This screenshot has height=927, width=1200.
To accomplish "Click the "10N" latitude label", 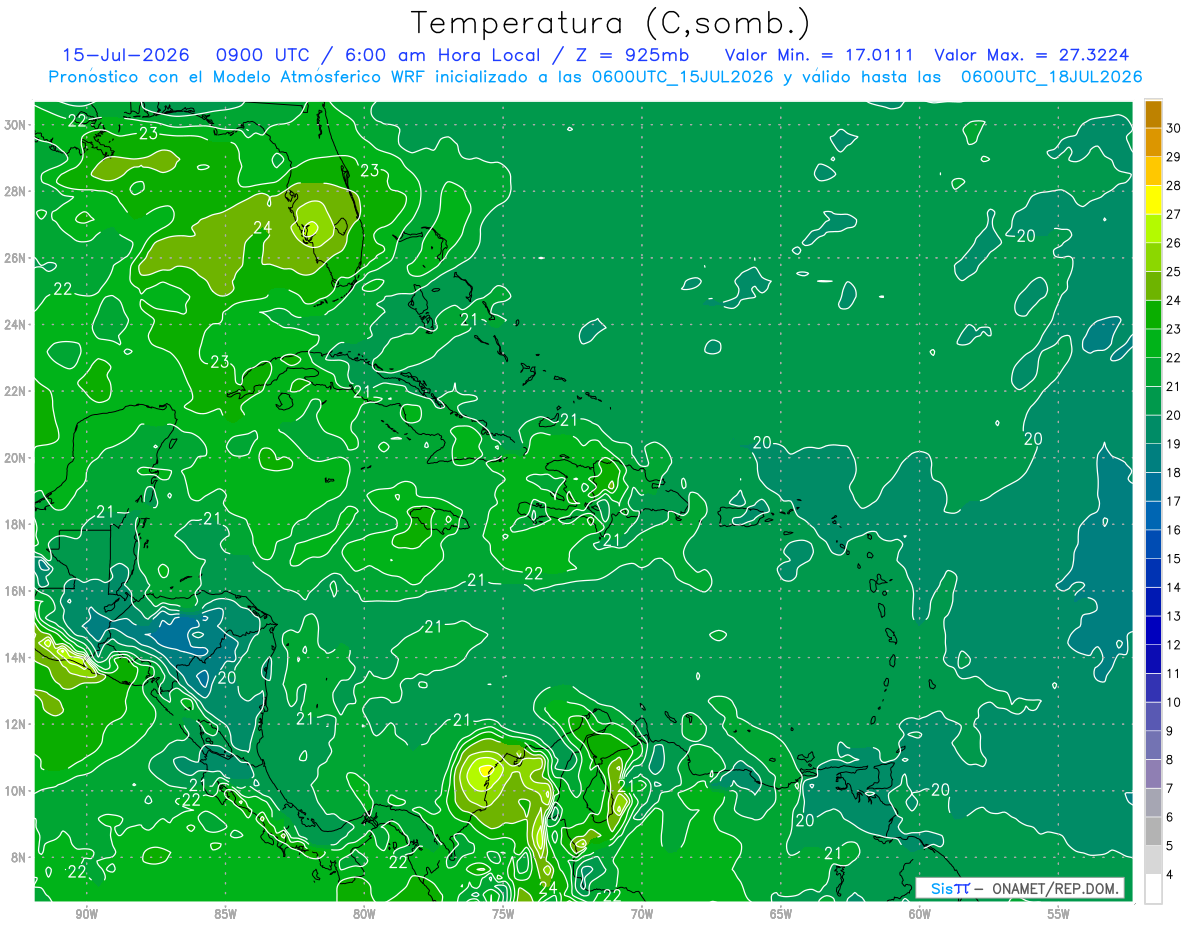I will pos(16,791).
